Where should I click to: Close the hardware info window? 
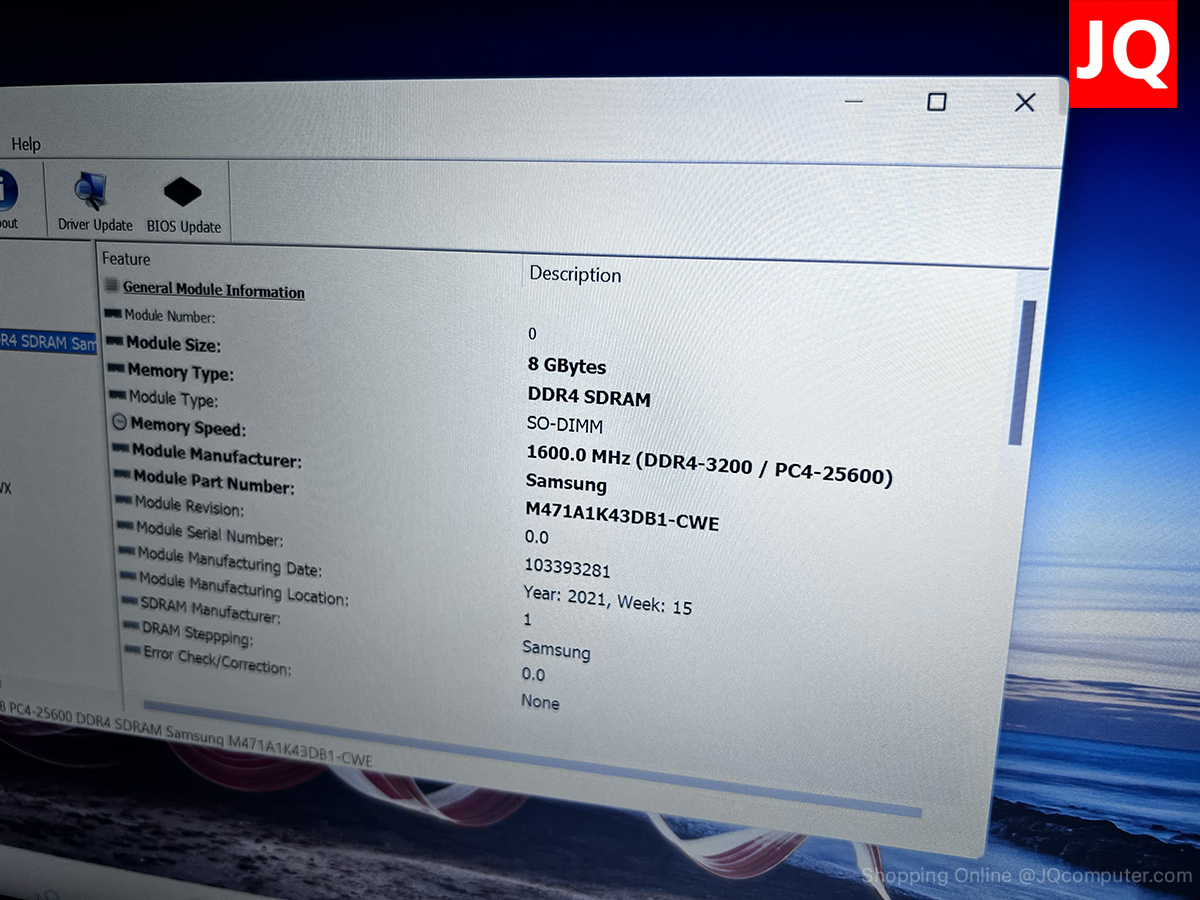[1025, 102]
